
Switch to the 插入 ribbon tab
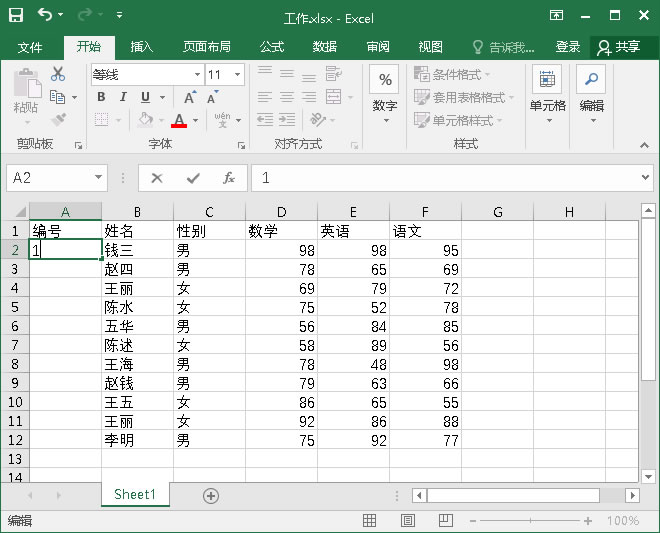pos(141,47)
